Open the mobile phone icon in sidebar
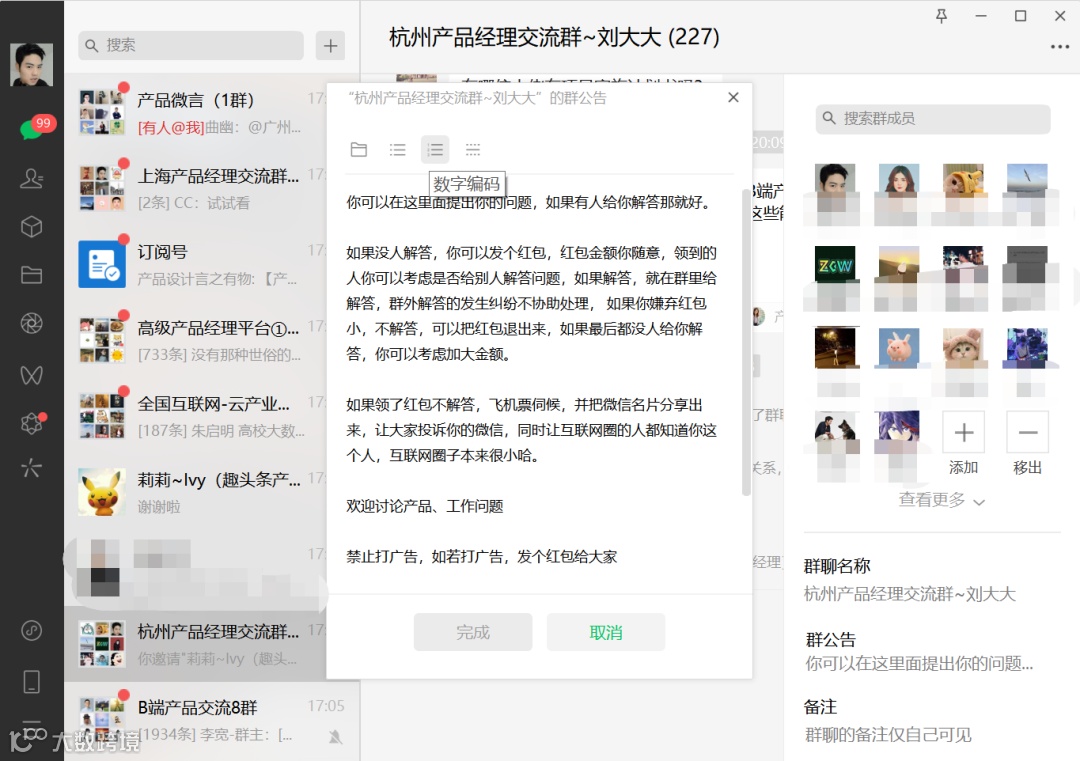 click(31, 682)
